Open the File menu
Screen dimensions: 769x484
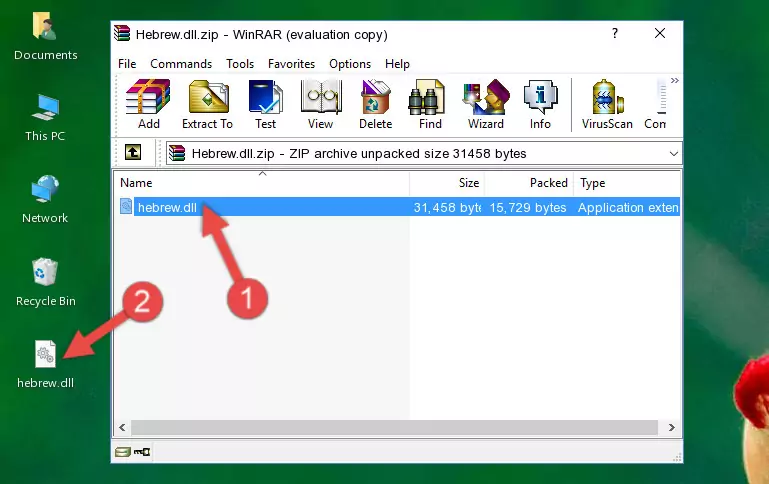click(127, 64)
